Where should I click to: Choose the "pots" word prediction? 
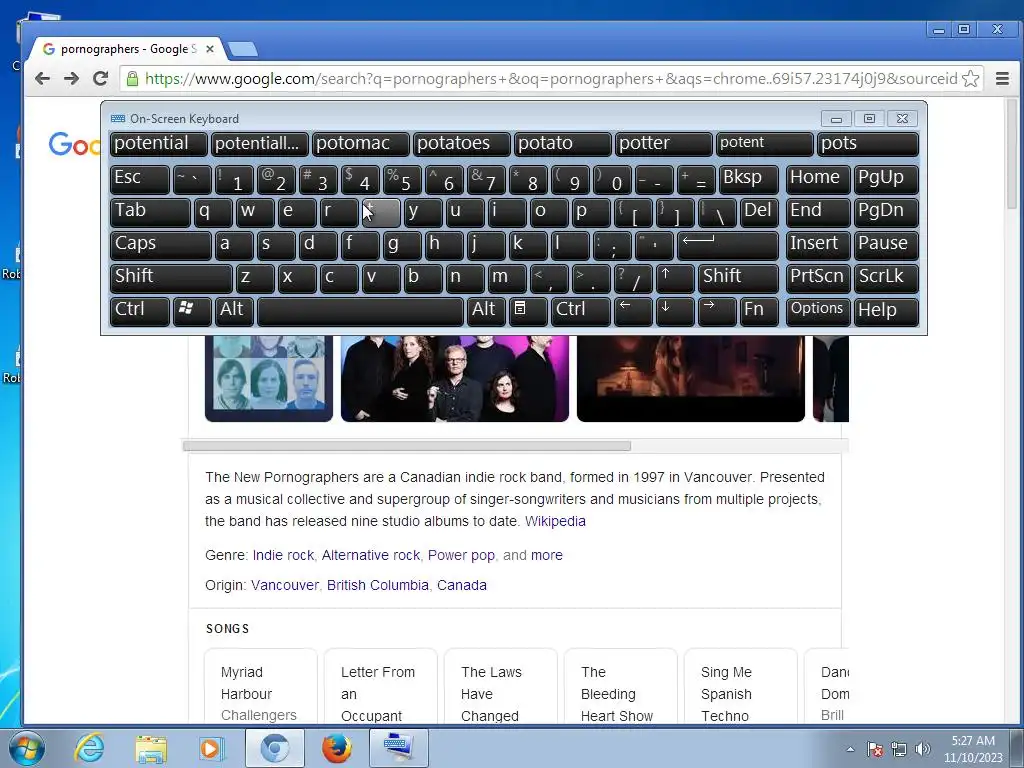(x=868, y=144)
